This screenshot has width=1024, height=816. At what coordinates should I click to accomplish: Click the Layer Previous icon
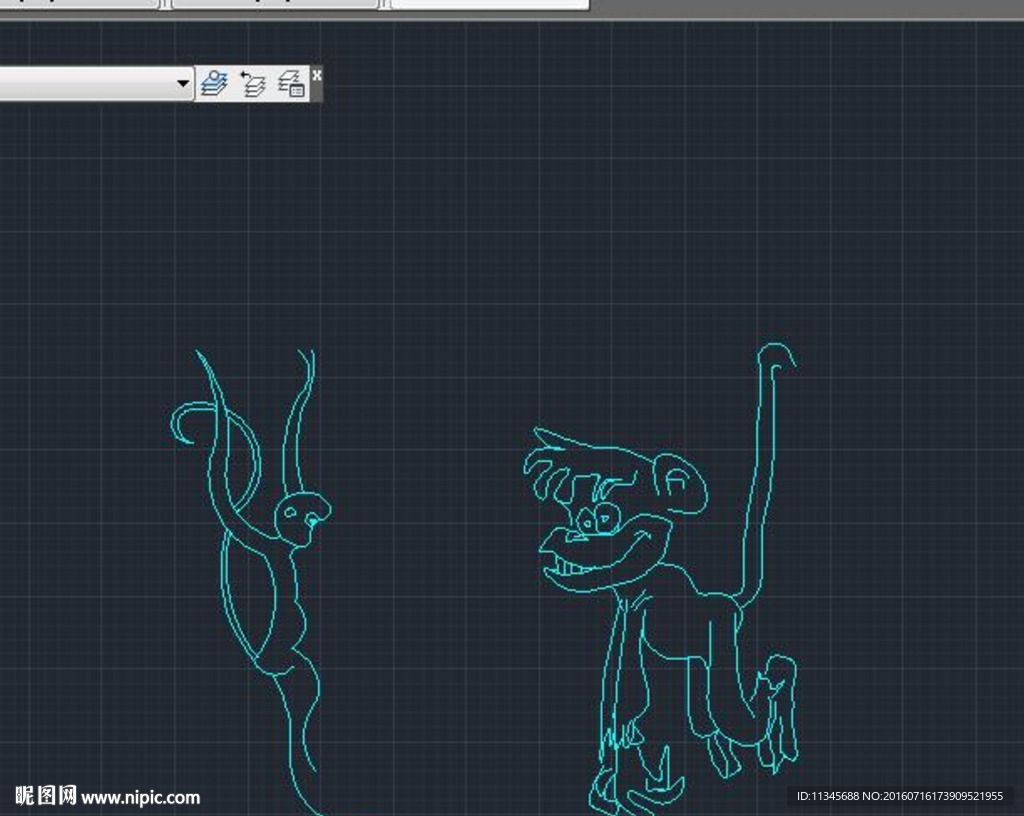click(x=253, y=83)
